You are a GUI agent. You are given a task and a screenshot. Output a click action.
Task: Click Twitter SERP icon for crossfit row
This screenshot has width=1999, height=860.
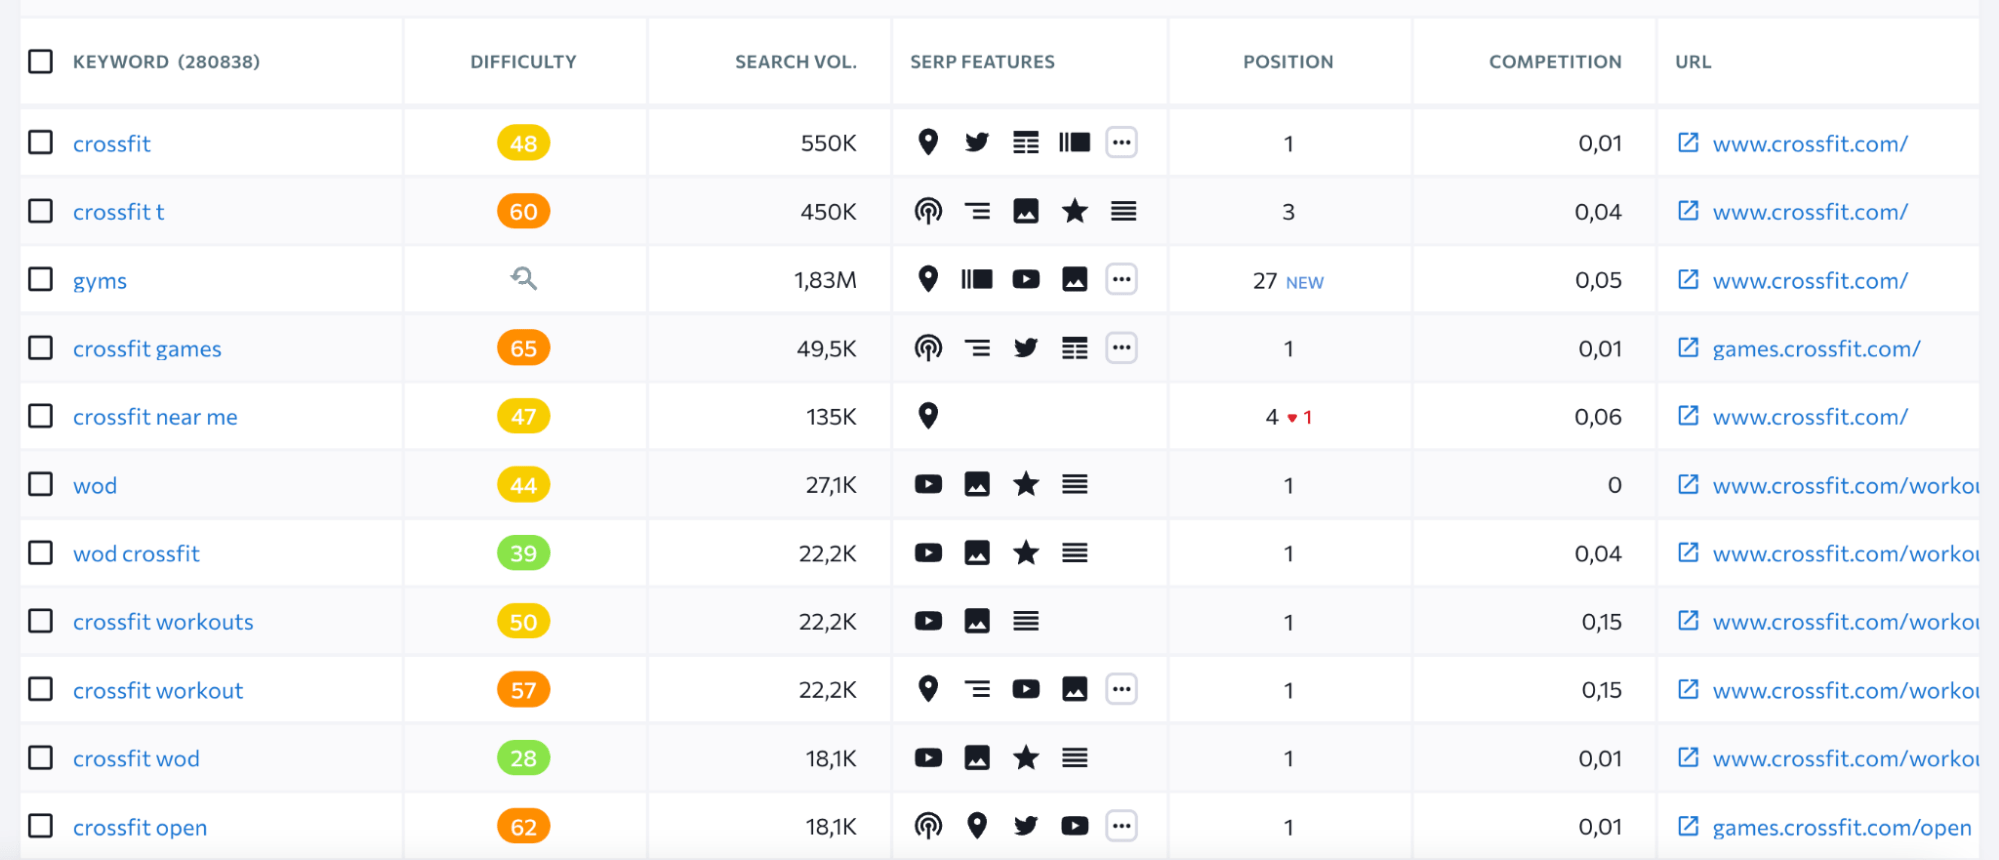tap(977, 143)
